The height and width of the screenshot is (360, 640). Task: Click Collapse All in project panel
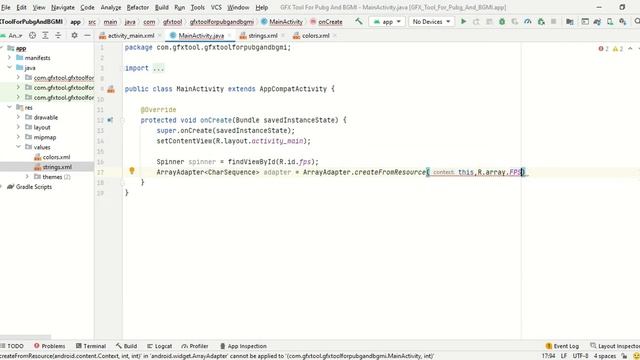58,36
